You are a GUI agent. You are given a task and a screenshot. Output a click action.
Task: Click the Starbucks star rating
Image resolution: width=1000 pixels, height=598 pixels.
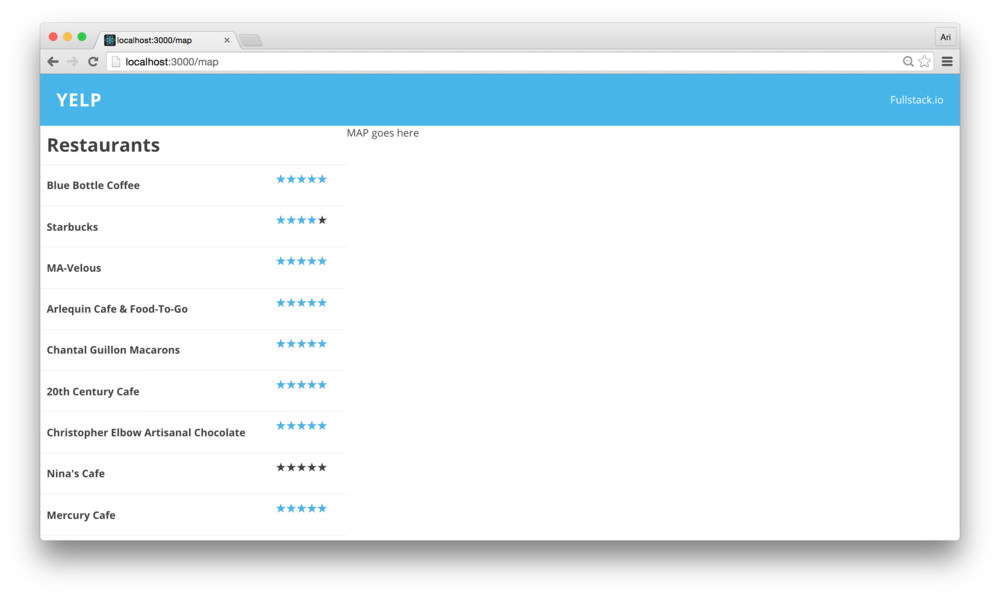tap(301, 220)
